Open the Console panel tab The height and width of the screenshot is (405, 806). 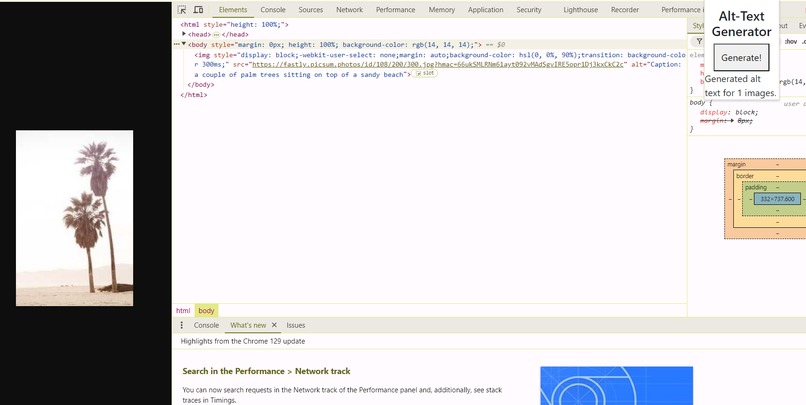point(273,10)
